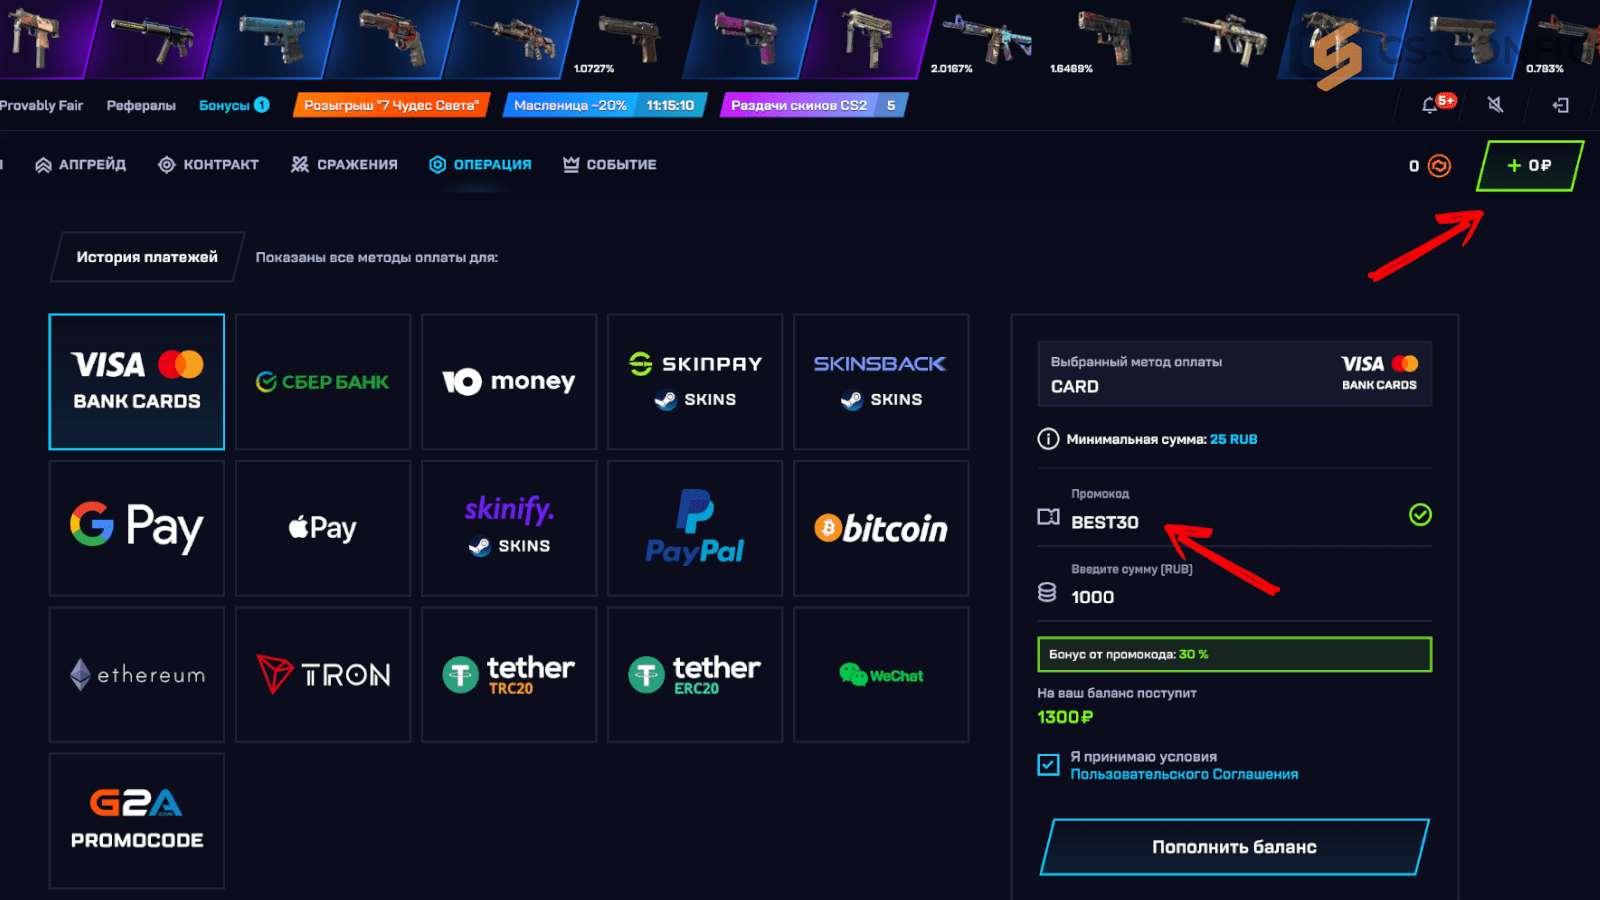Click the skin drop showing 1.6469%

(x=1103, y=40)
